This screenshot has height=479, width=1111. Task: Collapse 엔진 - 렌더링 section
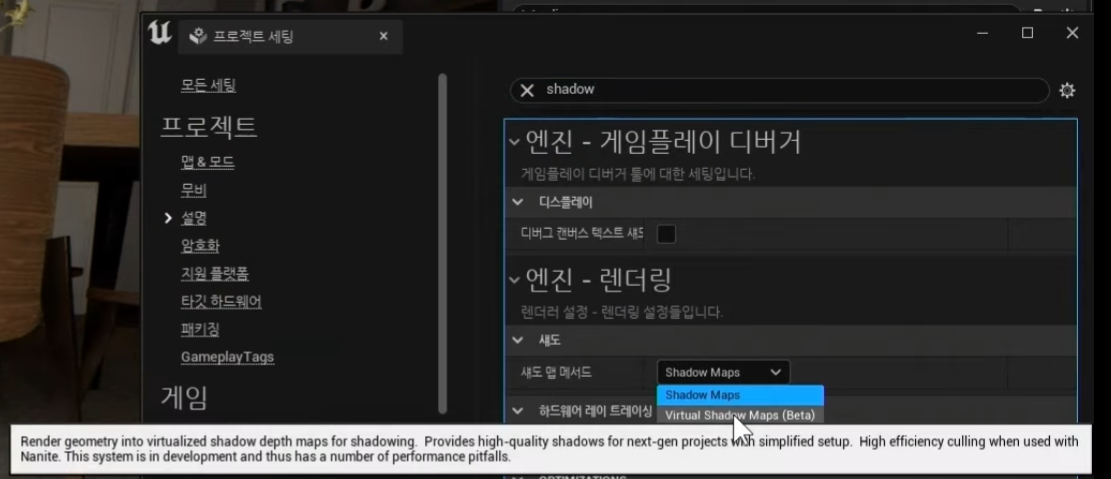pyautogui.click(x=514, y=281)
